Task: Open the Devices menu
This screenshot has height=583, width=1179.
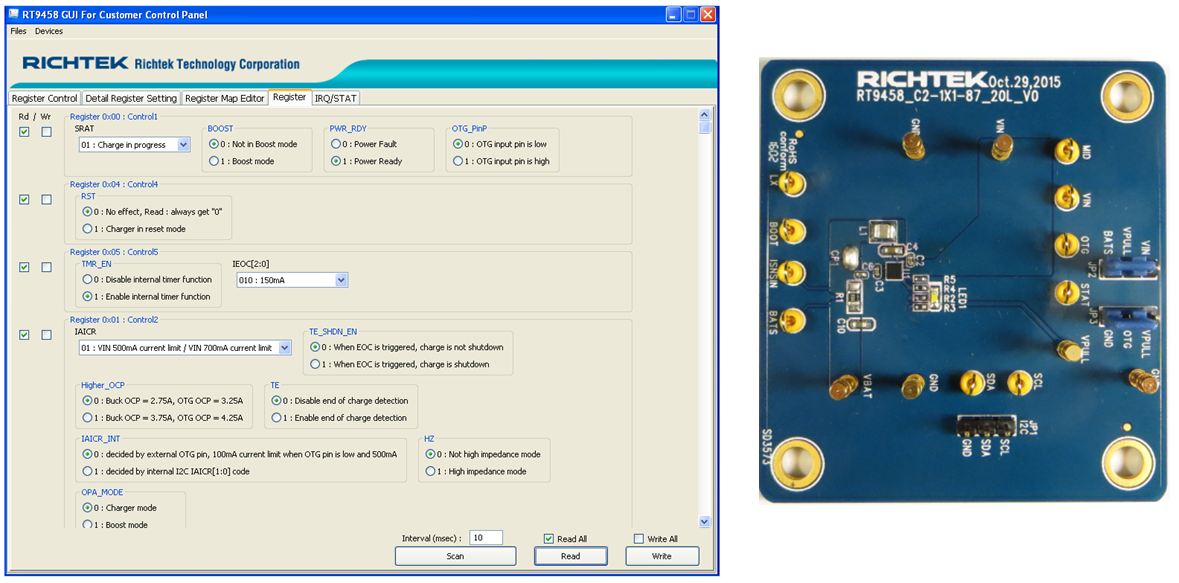Action: 48,31
